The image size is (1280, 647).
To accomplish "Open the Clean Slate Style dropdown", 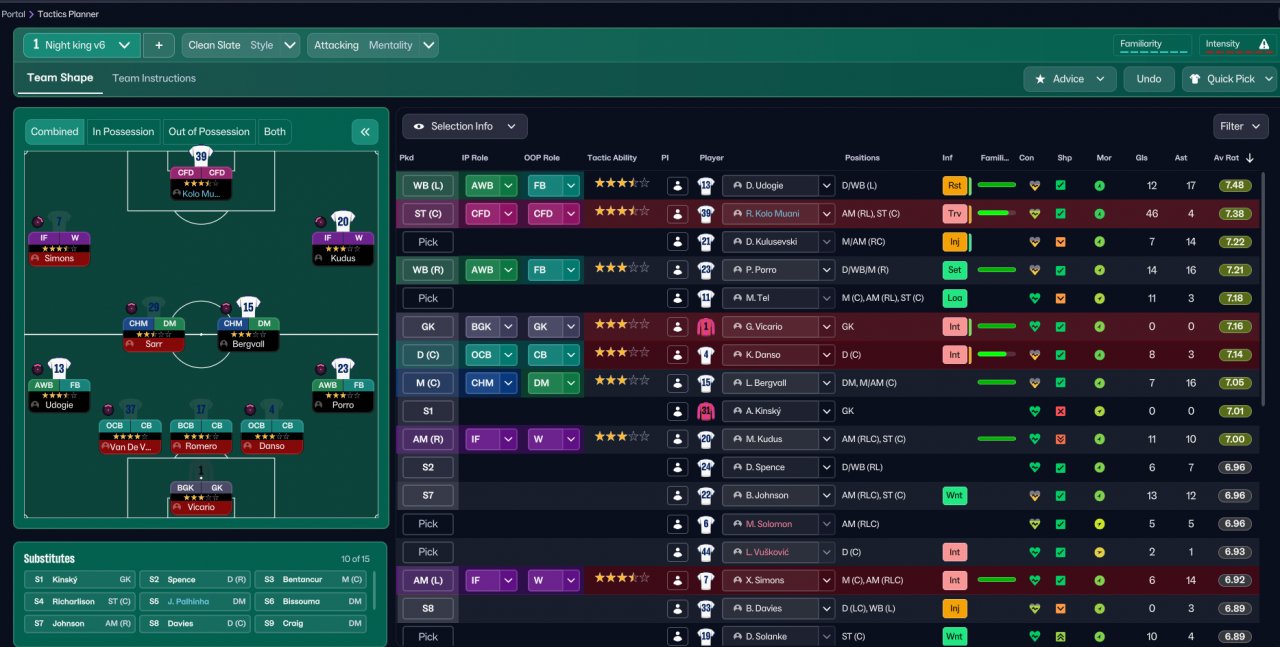I will point(241,45).
